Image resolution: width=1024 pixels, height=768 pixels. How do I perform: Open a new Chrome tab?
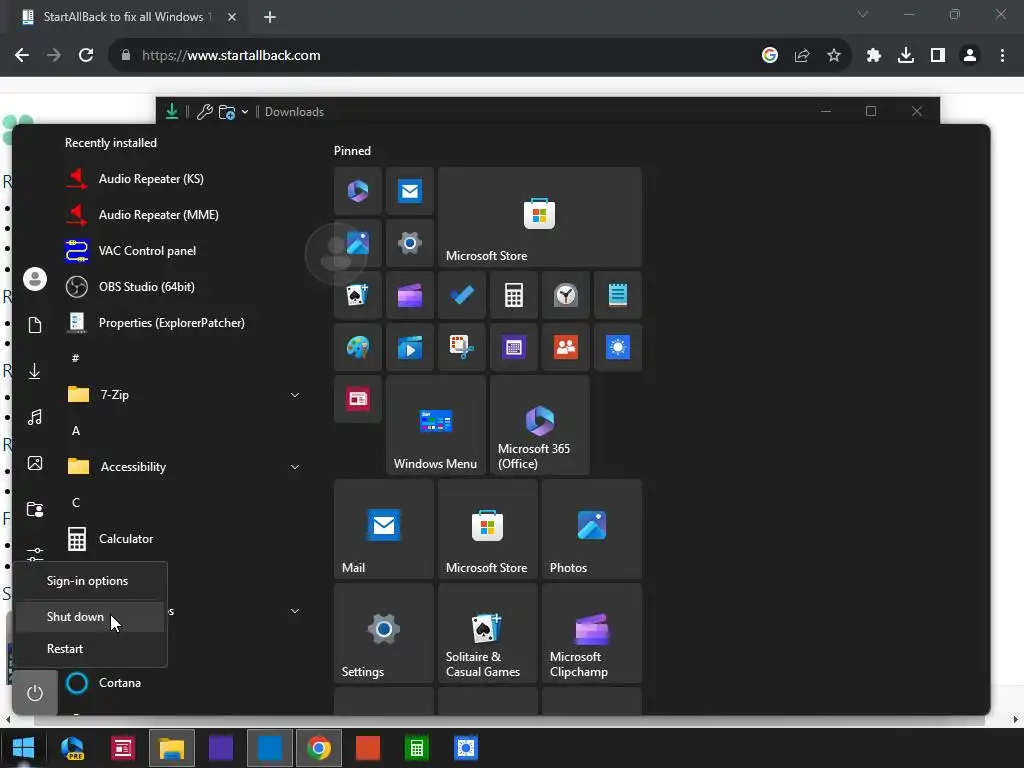click(x=270, y=17)
